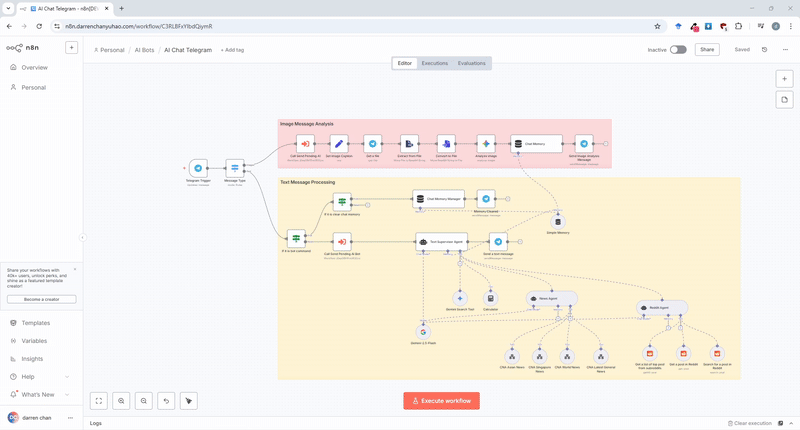The height and width of the screenshot is (430, 800).
Task: Zoom in on the canvas
Action: pos(121,401)
